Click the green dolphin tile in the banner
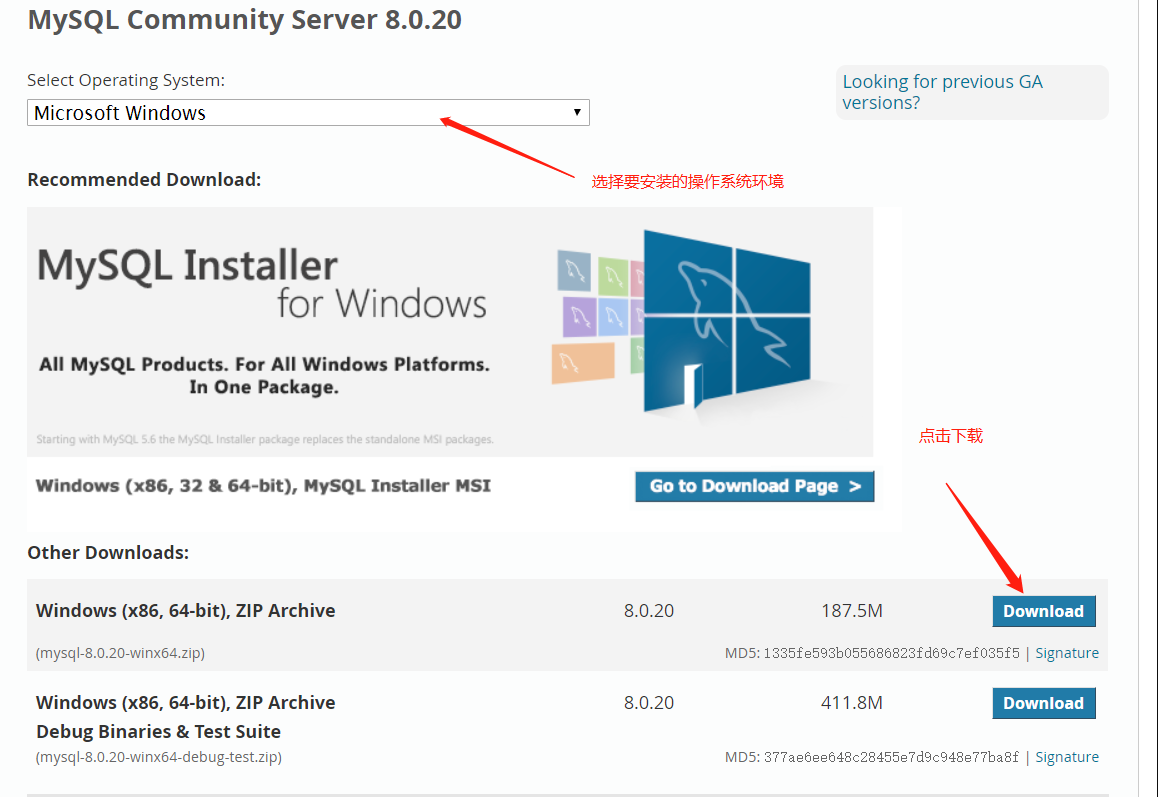The height and width of the screenshot is (797, 1158). click(x=613, y=277)
